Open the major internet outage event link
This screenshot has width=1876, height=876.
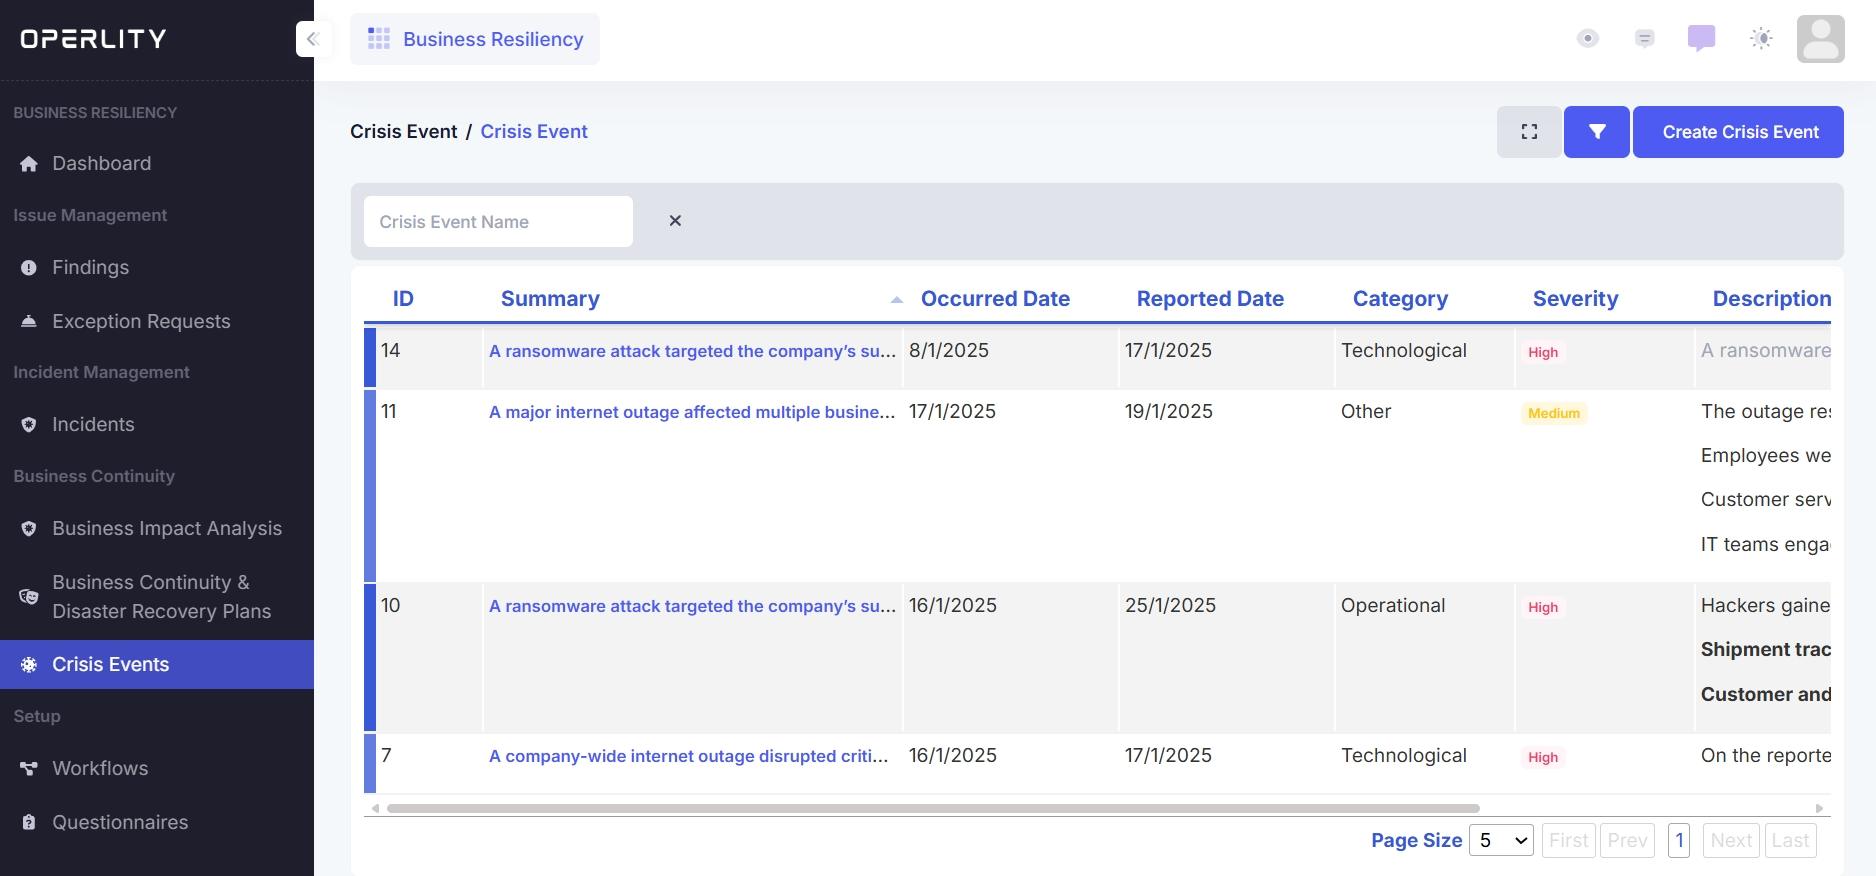tap(691, 412)
